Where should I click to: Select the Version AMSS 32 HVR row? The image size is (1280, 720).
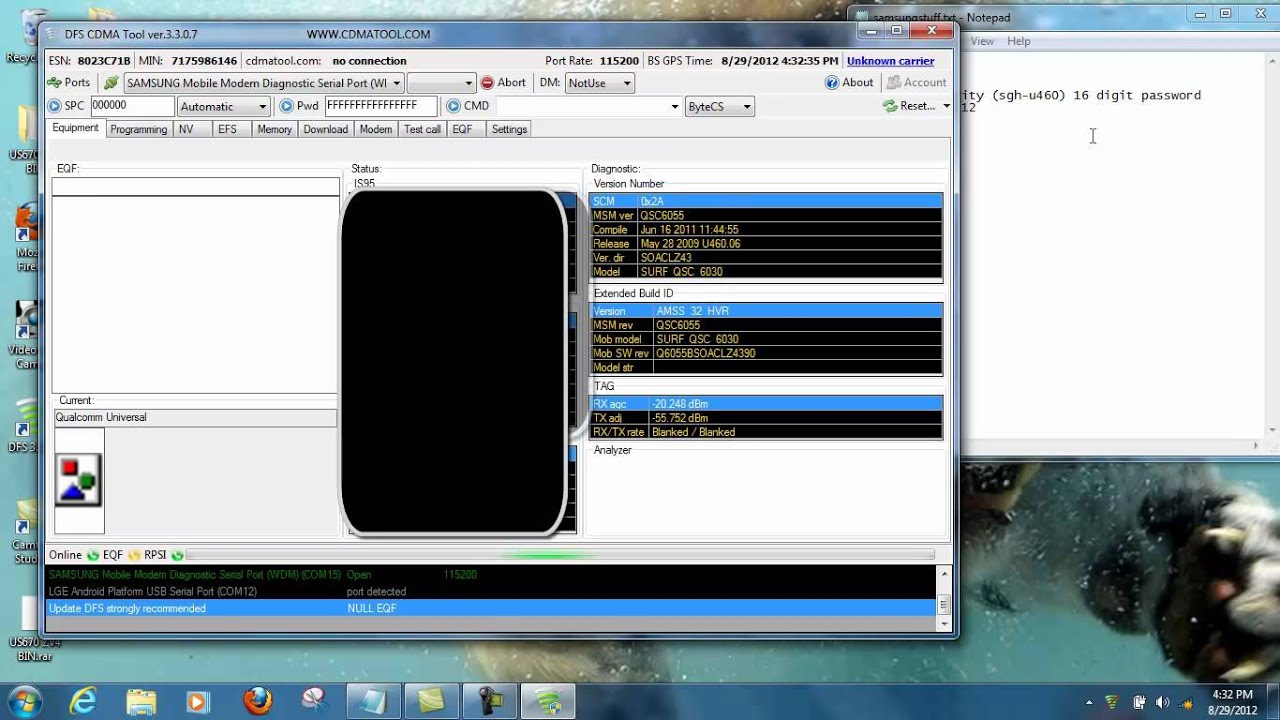(x=766, y=311)
